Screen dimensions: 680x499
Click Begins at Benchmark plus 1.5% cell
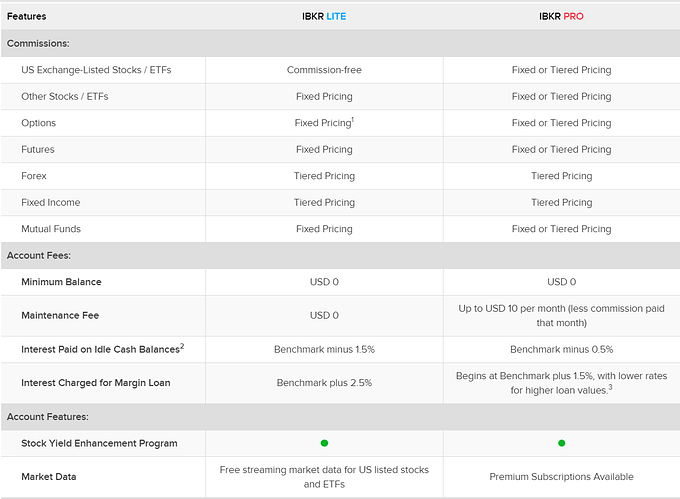coord(561,383)
